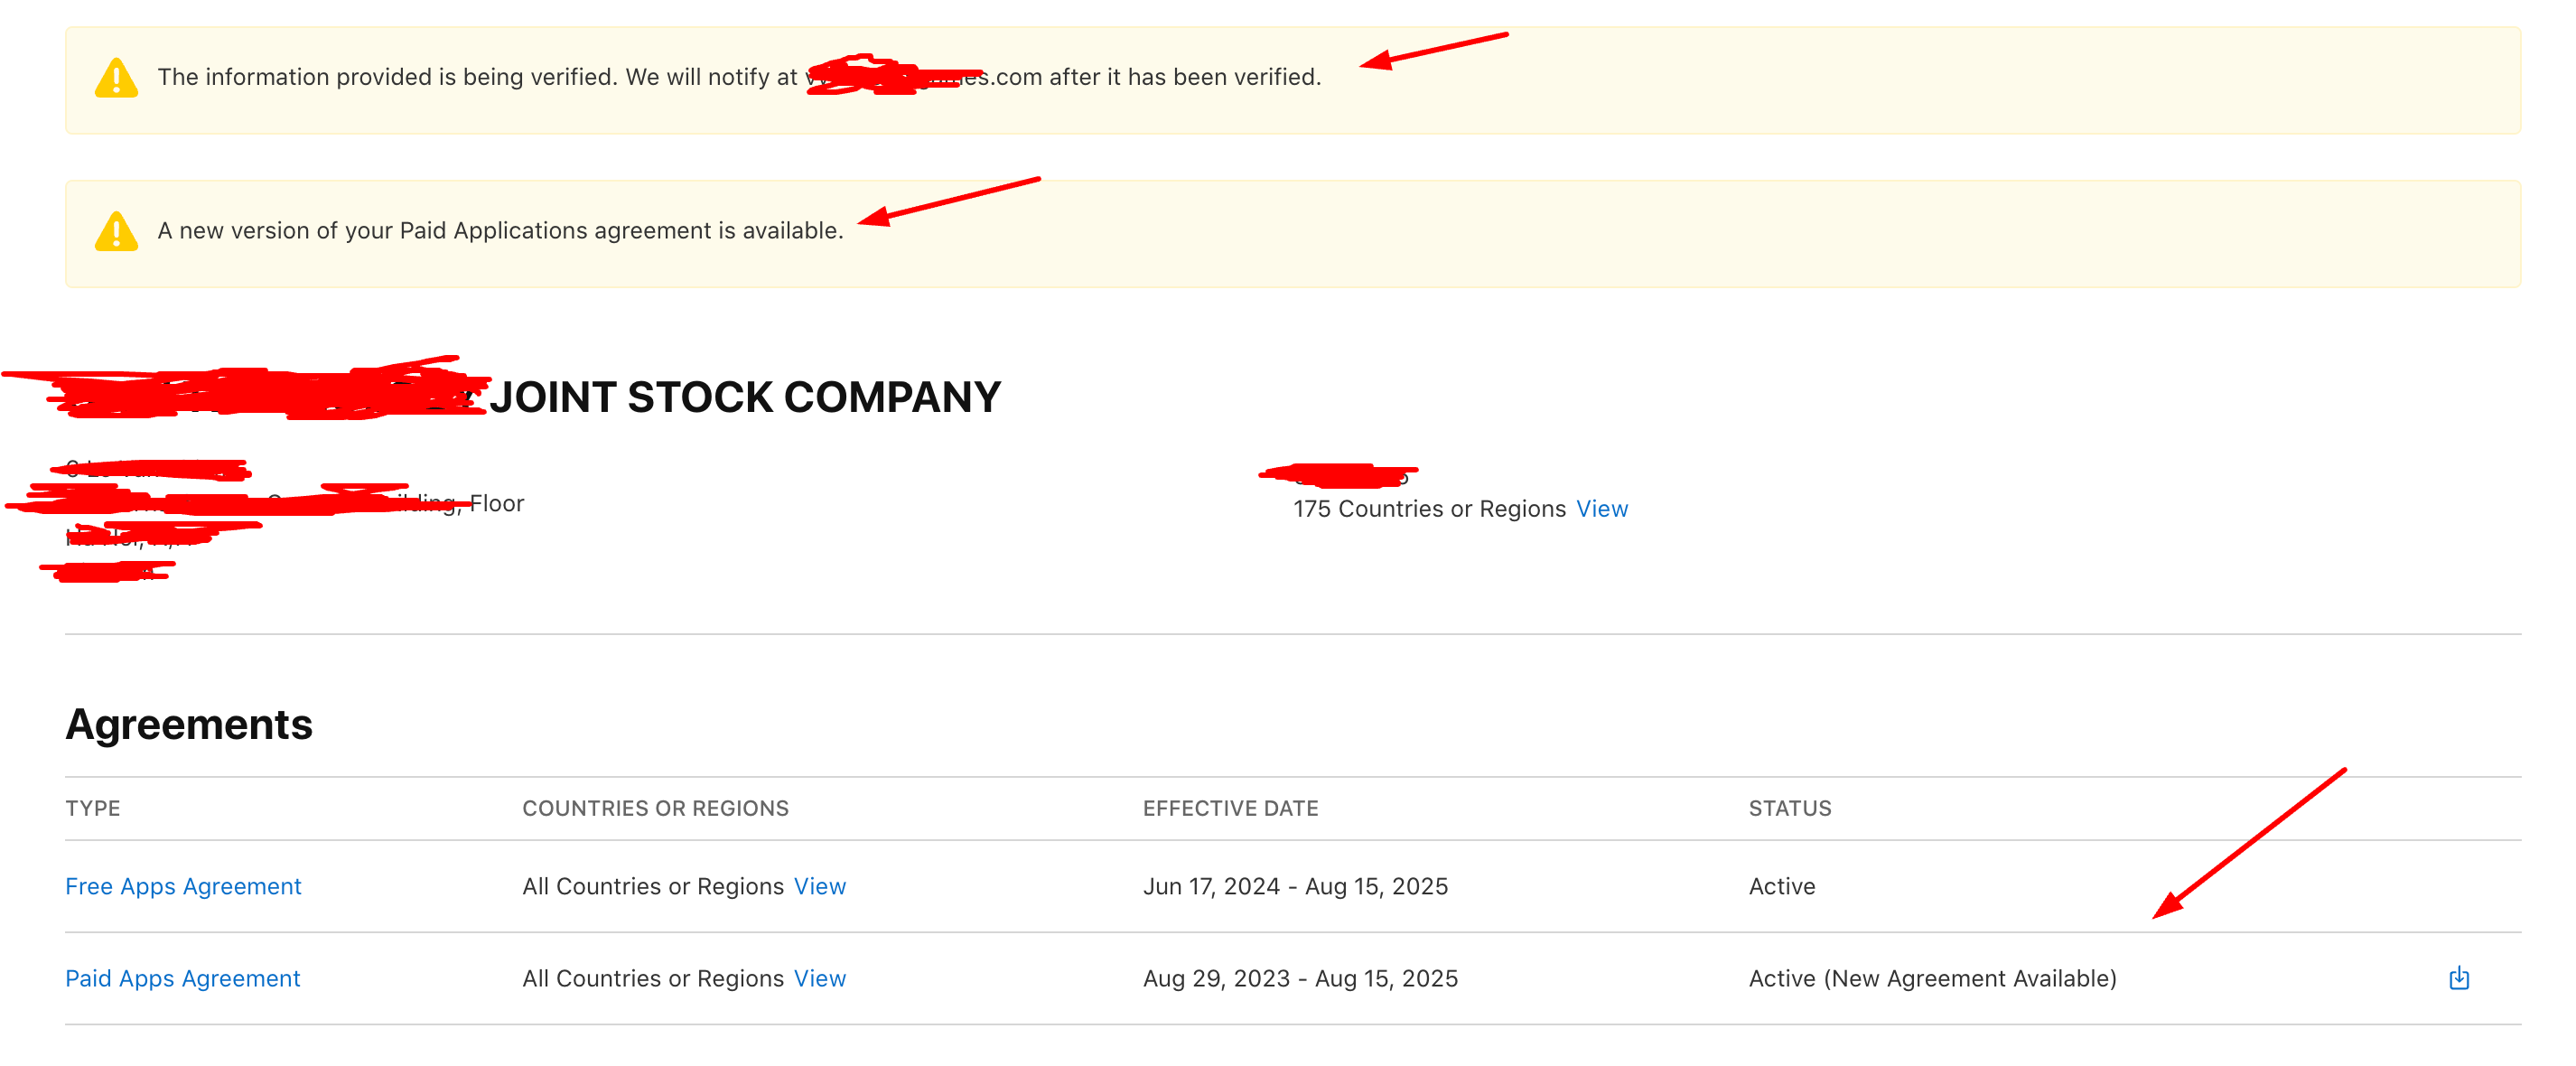This screenshot has width=2576, height=1066.
Task: Click the EFFECTIVE DATE column header
Action: point(1231,808)
